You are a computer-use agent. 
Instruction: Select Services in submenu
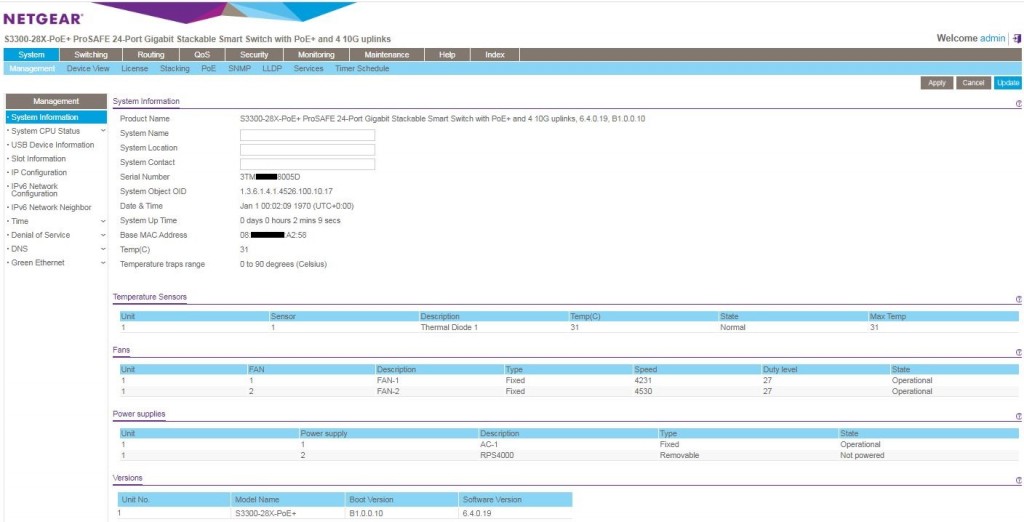tap(308, 69)
